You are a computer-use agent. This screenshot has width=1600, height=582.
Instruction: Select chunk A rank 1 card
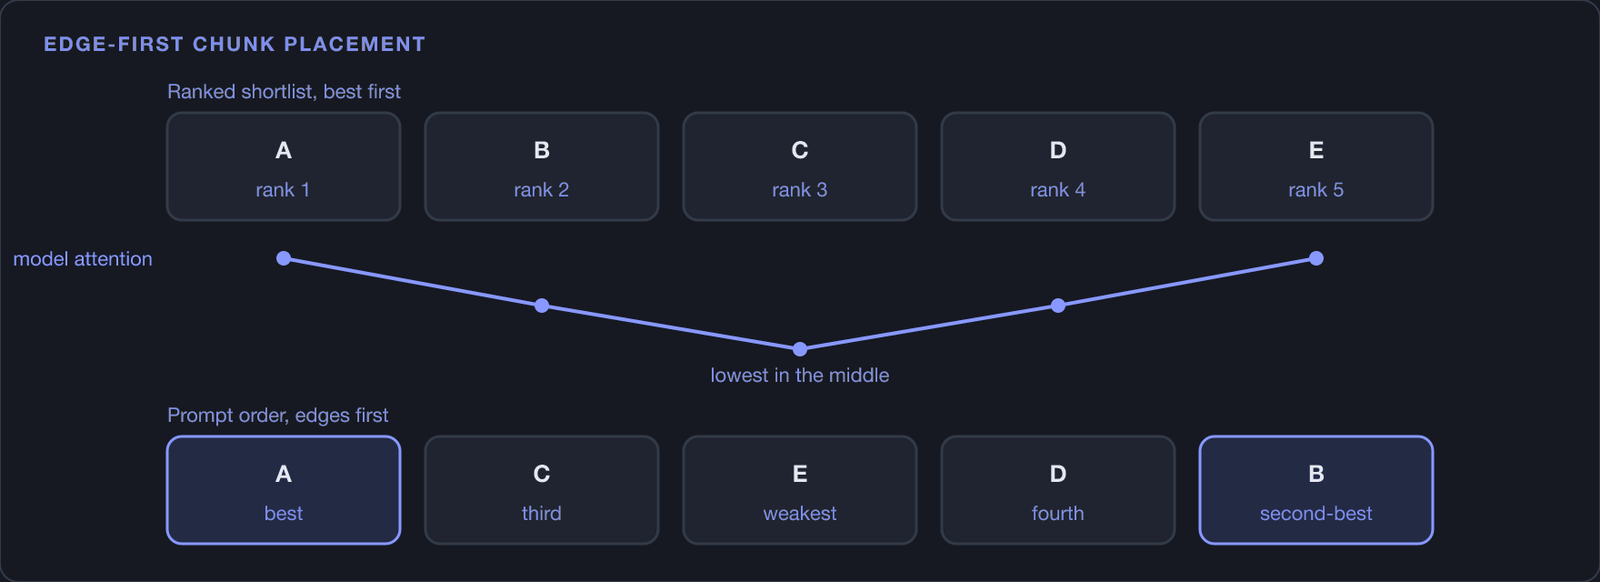click(284, 166)
